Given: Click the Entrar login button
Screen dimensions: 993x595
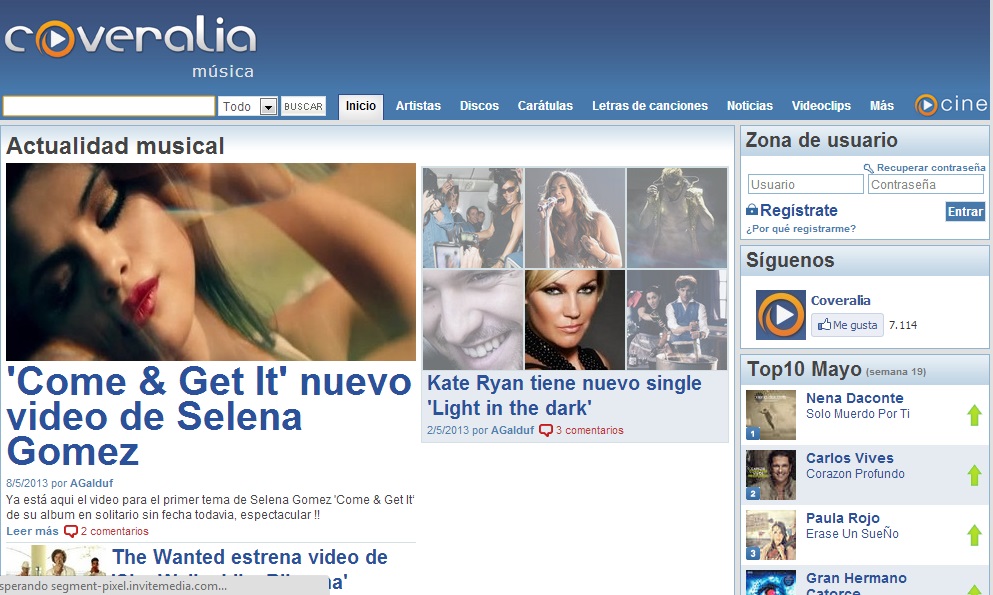Looking at the screenshot, I should pos(965,211).
